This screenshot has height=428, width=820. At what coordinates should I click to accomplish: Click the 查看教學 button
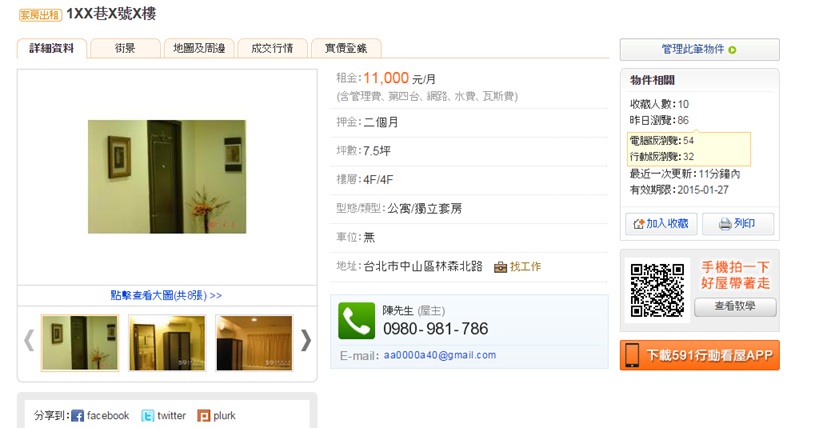pyautogui.click(x=735, y=307)
